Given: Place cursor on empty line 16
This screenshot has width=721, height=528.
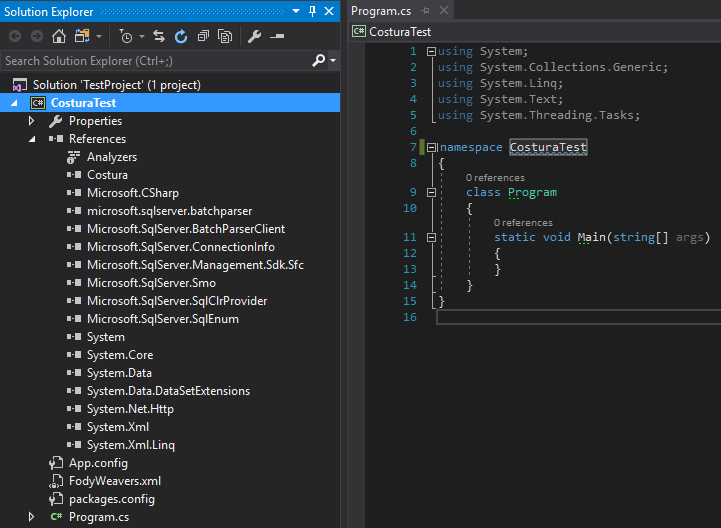Looking at the screenshot, I should coord(578,317).
